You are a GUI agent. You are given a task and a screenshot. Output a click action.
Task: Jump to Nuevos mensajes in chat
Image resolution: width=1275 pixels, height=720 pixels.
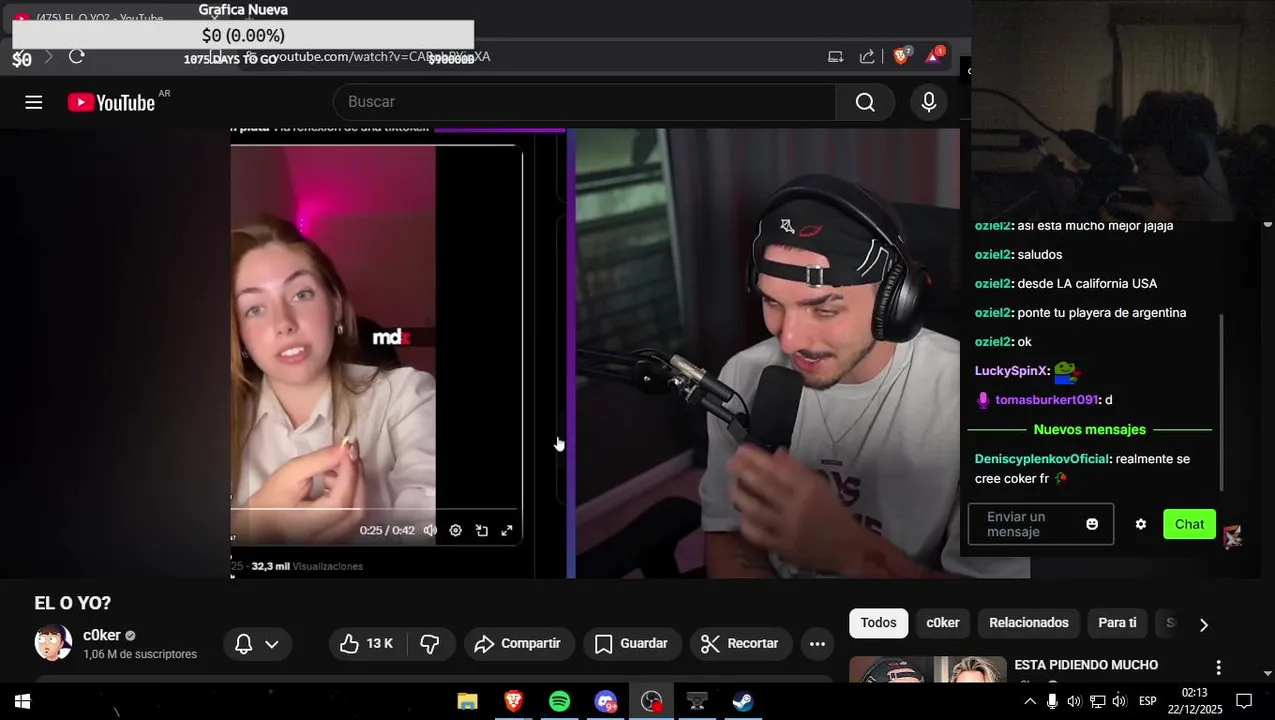click(x=1089, y=430)
